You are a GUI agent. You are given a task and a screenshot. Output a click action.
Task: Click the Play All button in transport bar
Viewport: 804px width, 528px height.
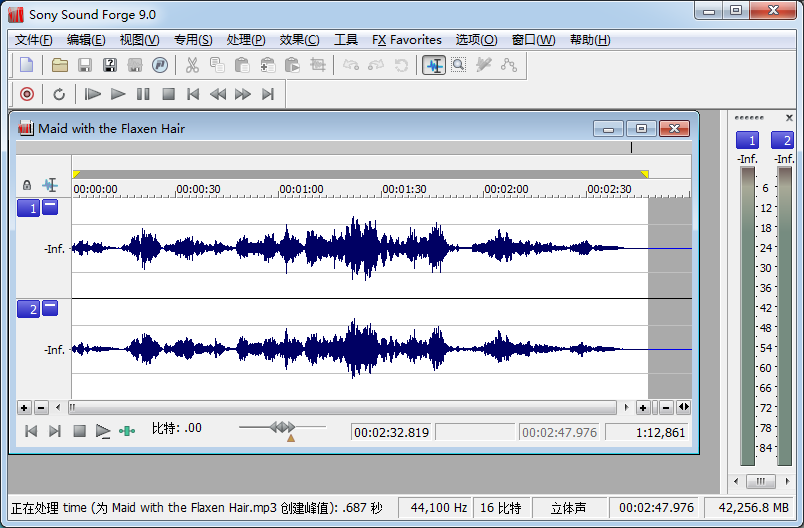click(x=93, y=94)
